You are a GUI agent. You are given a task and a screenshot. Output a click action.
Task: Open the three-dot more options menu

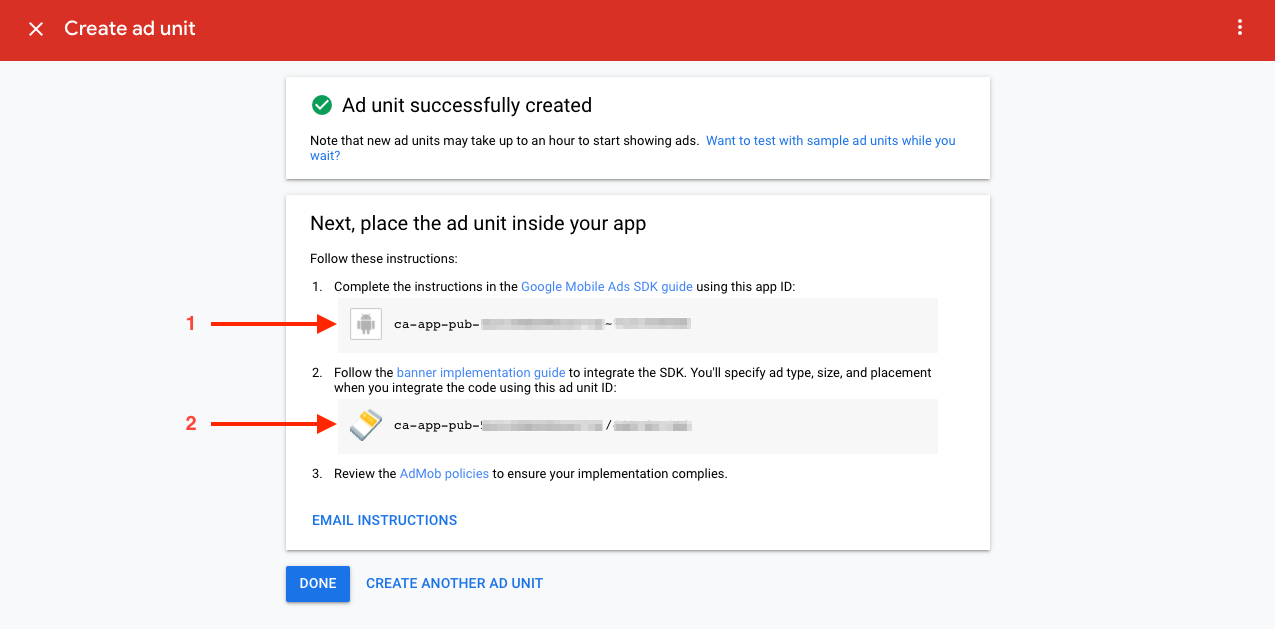pos(1240,28)
